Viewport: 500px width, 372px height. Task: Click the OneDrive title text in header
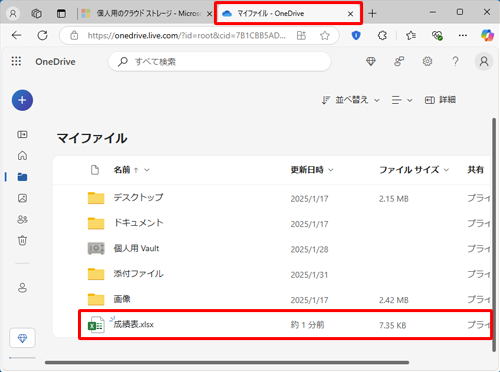55,62
